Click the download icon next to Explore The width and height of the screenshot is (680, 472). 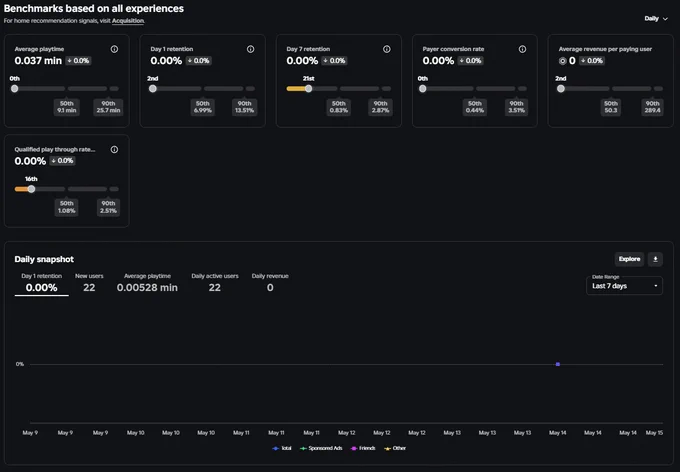tap(655, 259)
